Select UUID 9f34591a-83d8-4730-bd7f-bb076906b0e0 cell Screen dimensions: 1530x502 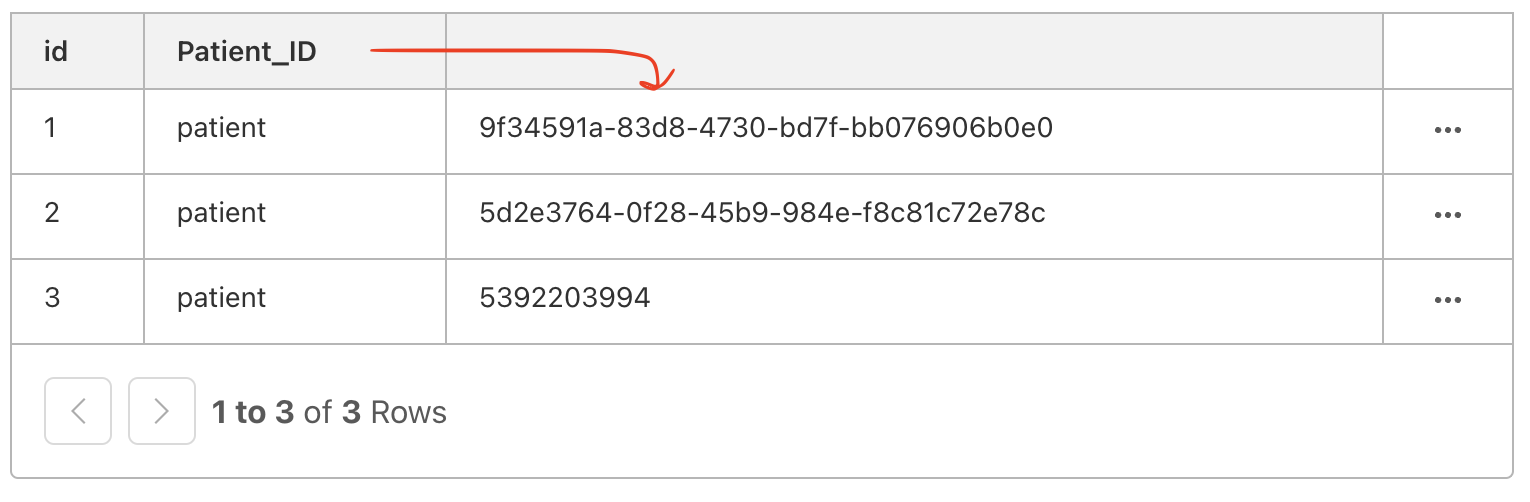click(914, 131)
